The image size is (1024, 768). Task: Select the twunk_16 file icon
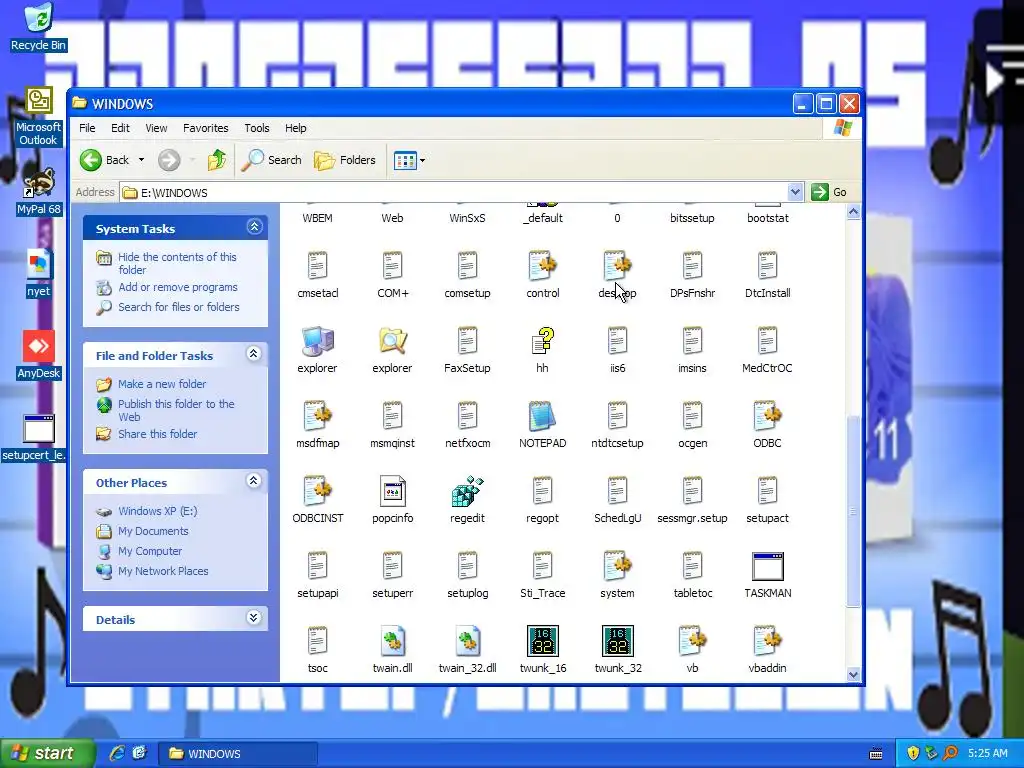(x=543, y=641)
